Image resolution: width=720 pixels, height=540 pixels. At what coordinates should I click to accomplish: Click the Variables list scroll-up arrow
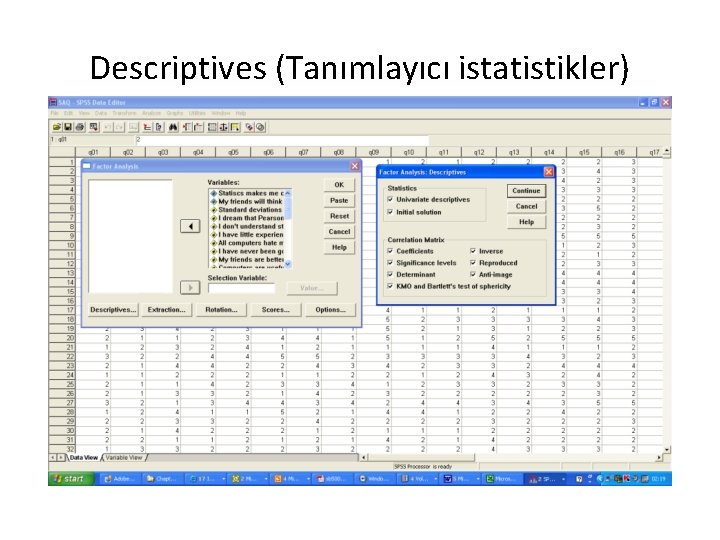[x=288, y=193]
